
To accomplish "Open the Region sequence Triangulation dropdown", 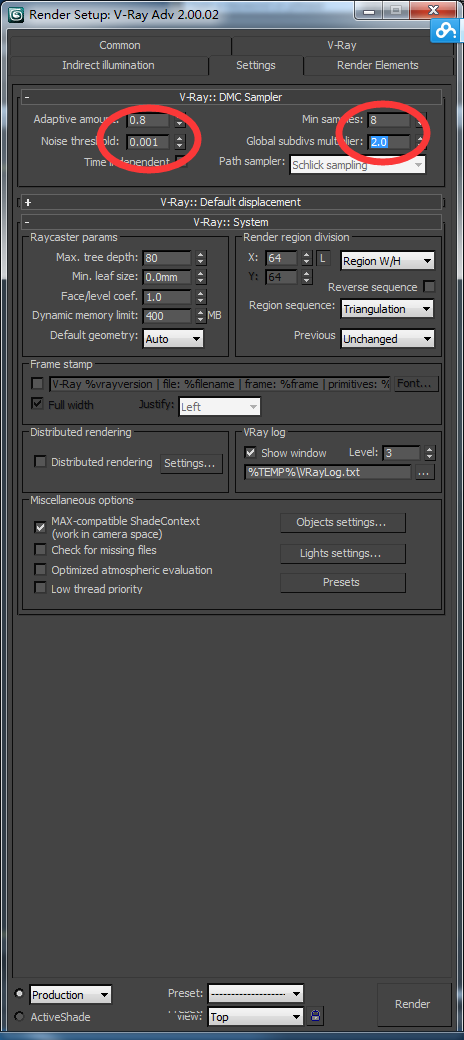I will (387, 309).
